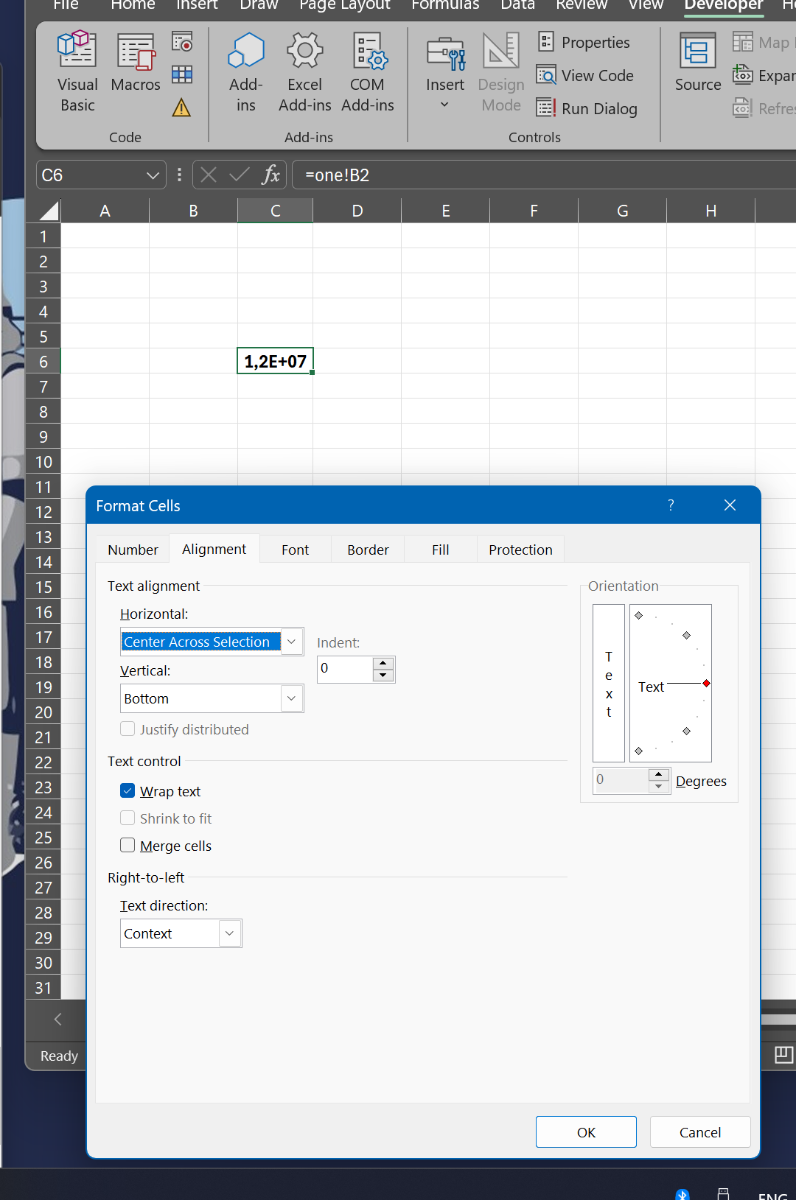Click the Indent value field
This screenshot has height=1200, width=796.
pyautogui.click(x=345, y=669)
